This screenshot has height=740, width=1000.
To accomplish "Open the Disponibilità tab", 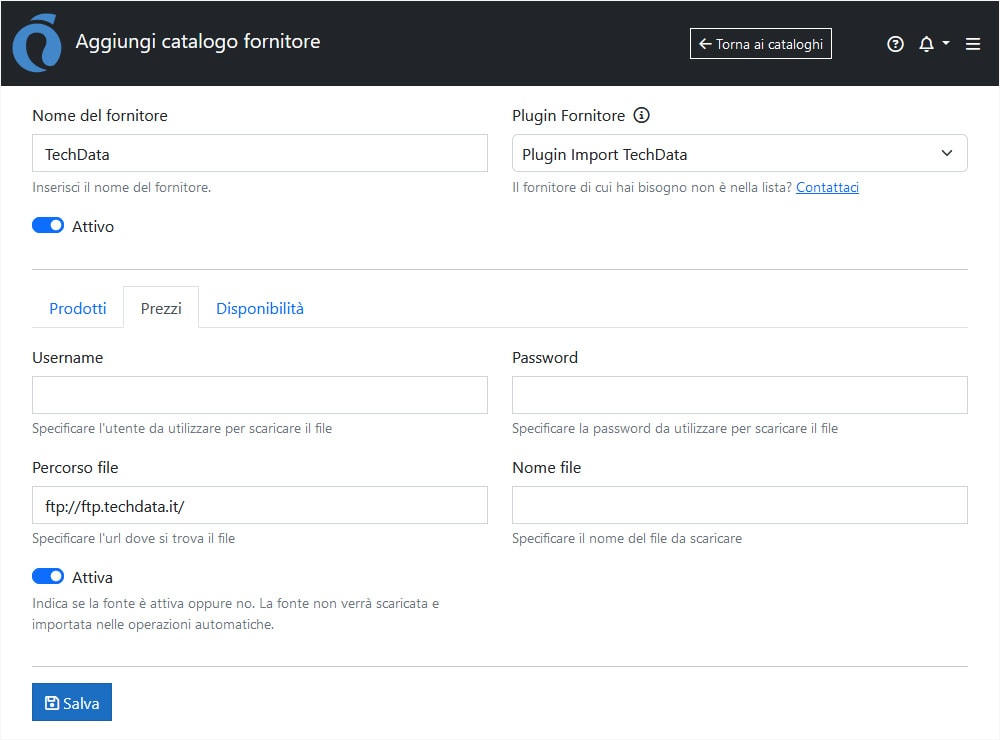I will click(x=259, y=308).
